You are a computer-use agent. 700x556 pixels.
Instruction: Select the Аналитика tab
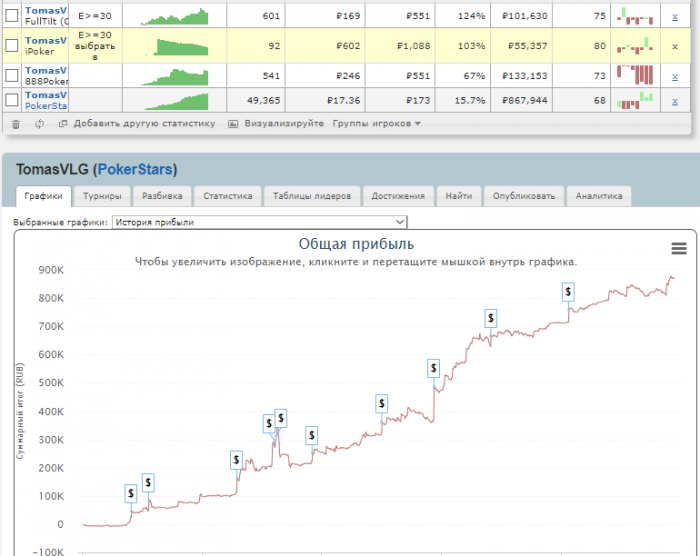coord(599,196)
